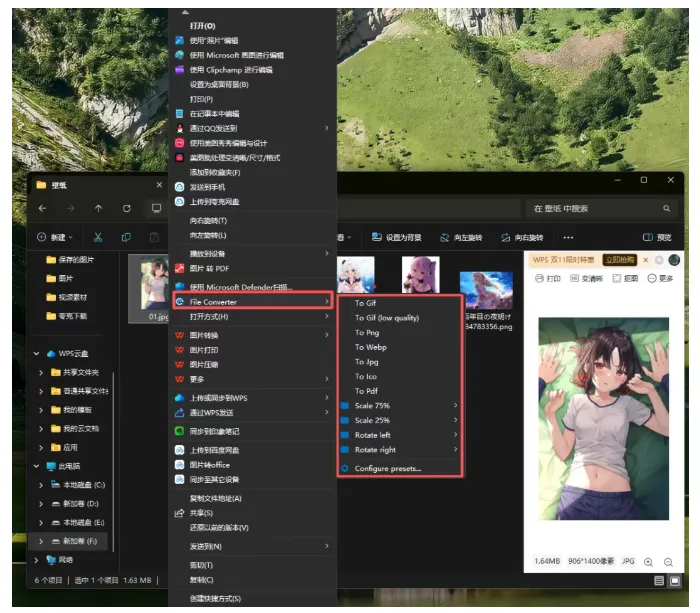Screen dimensions: 700x613
Task: Click the Microsoft Defender scan entry
Action: (x=252, y=287)
